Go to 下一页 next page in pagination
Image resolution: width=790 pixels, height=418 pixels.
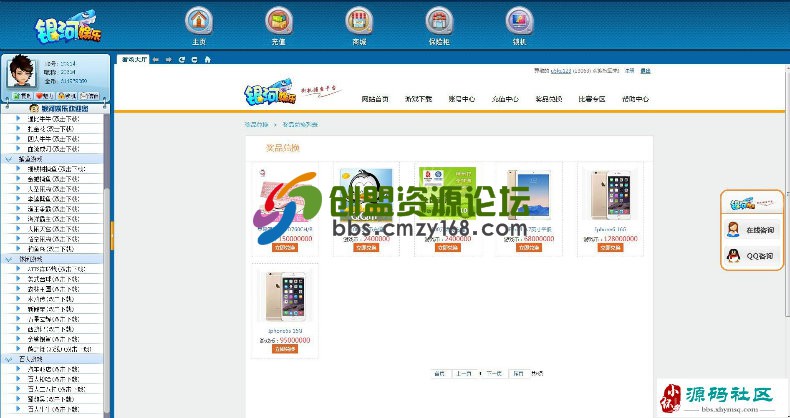tap(494, 374)
